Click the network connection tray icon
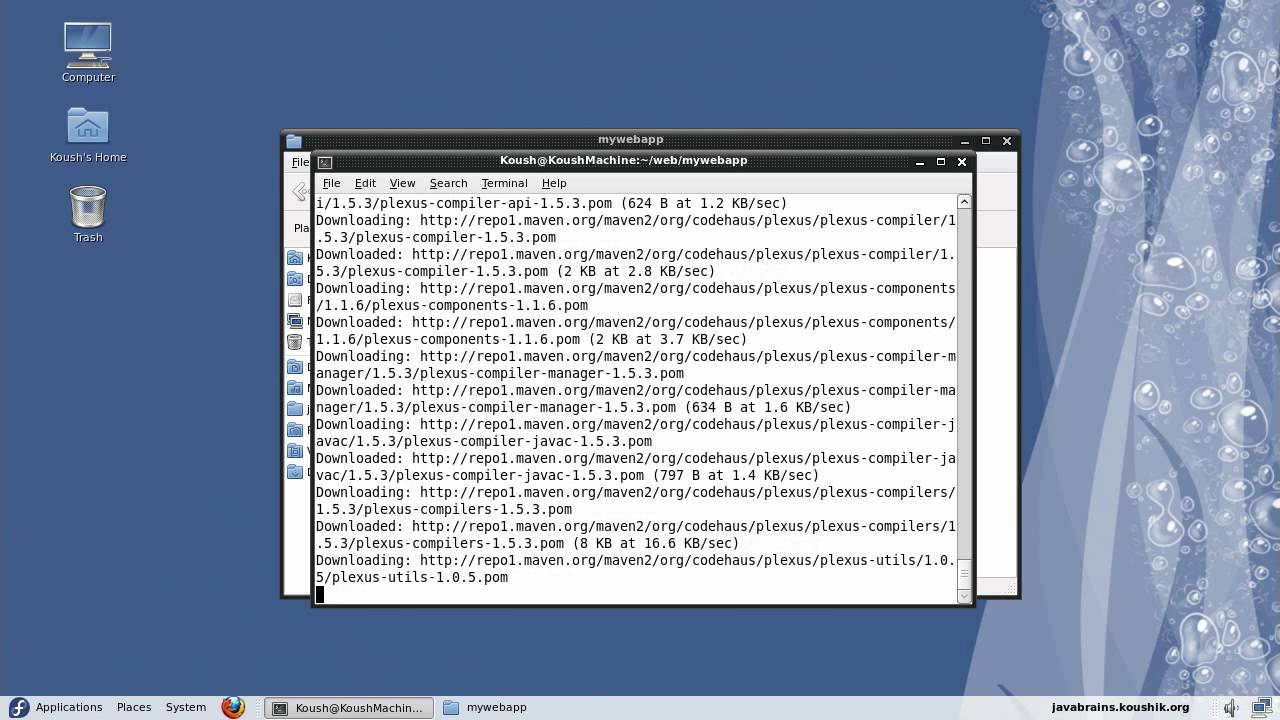1280x720 pixels. point(1261,708)
